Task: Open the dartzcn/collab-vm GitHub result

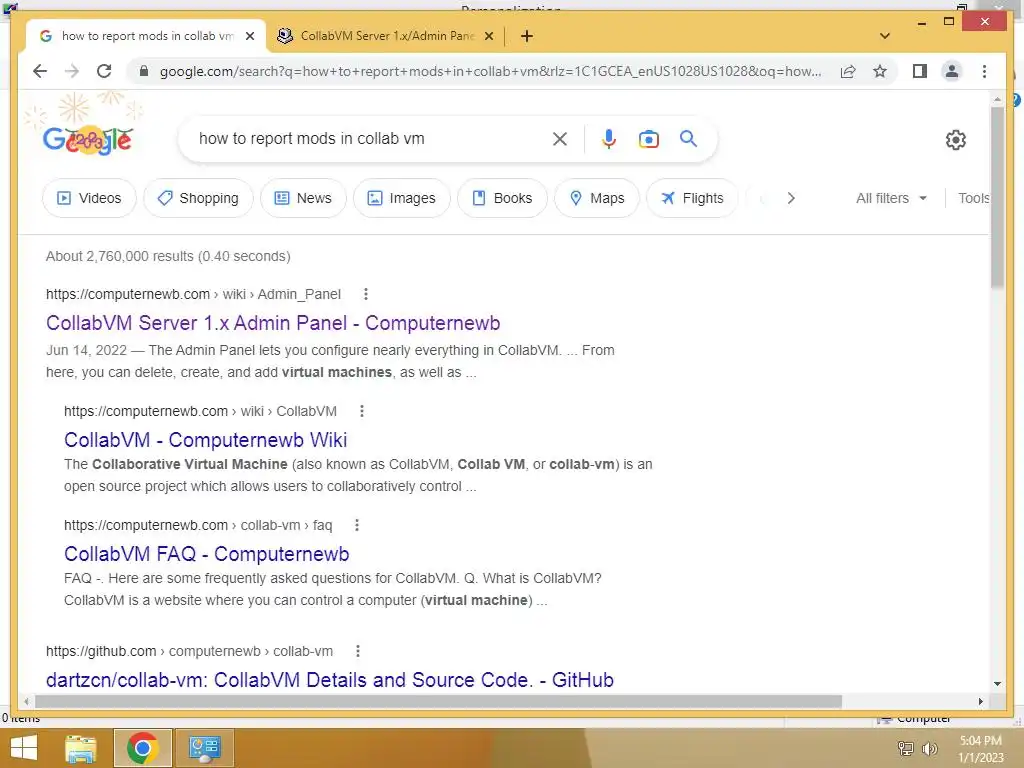Action: (x=330, y=680)
